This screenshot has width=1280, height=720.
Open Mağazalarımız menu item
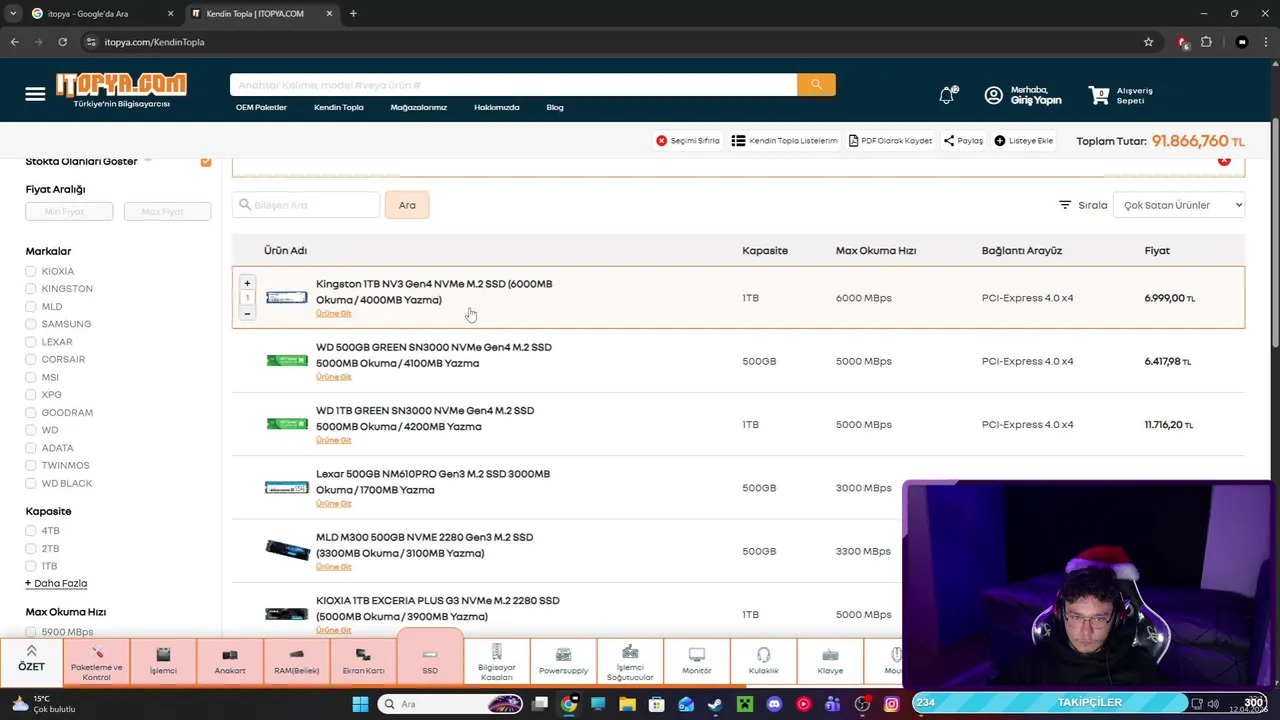pyautogui.click(x=419, y=107)
